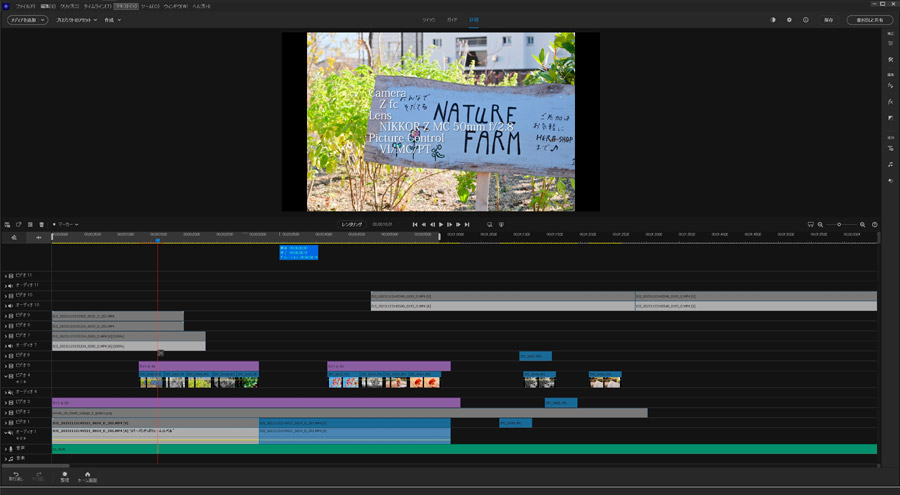Click the help icon right of zoom controls
Viewport: 900px width, 495px height.
[x=875, y=225]
